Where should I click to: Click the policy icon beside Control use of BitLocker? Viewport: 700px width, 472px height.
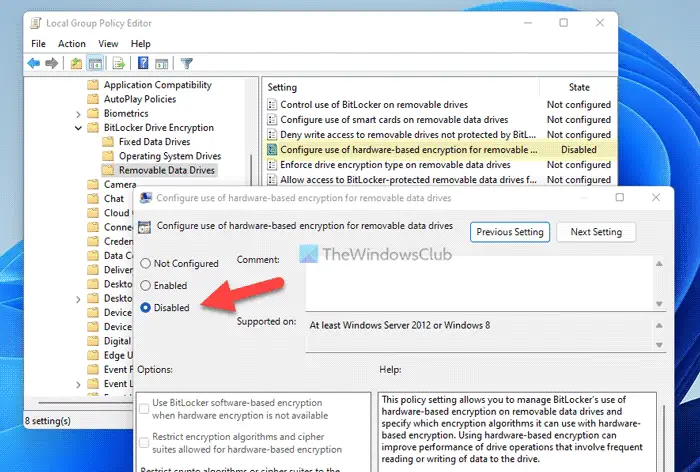272,105
